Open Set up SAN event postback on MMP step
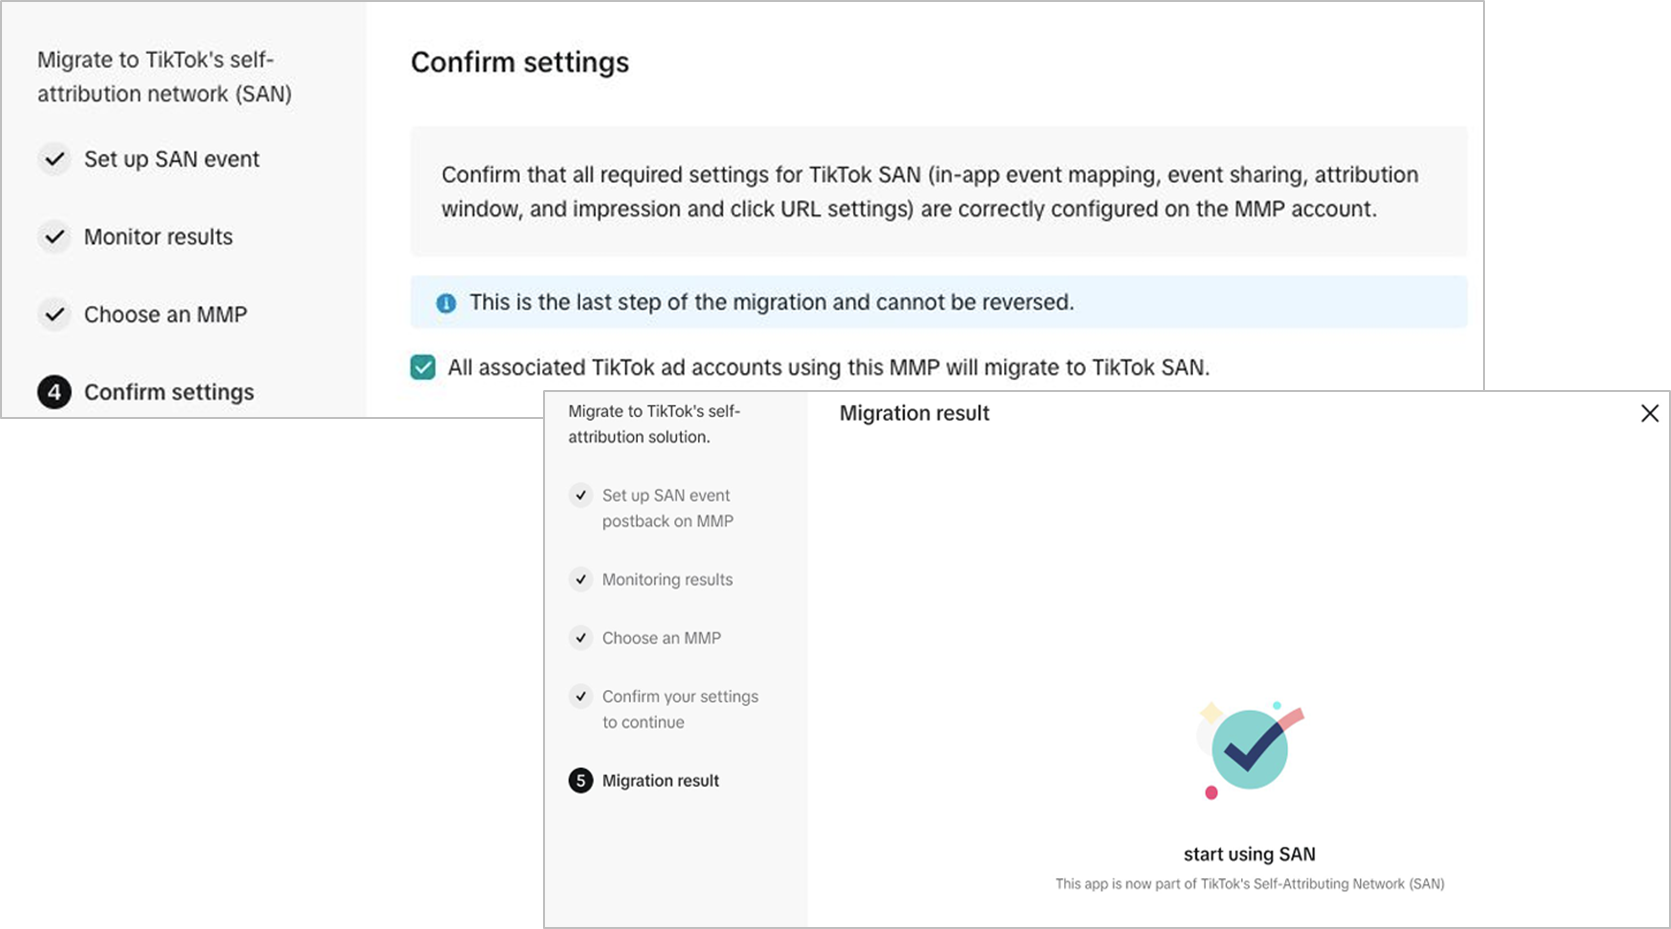This screenshot has height=929, width=1671. (668, 508)
